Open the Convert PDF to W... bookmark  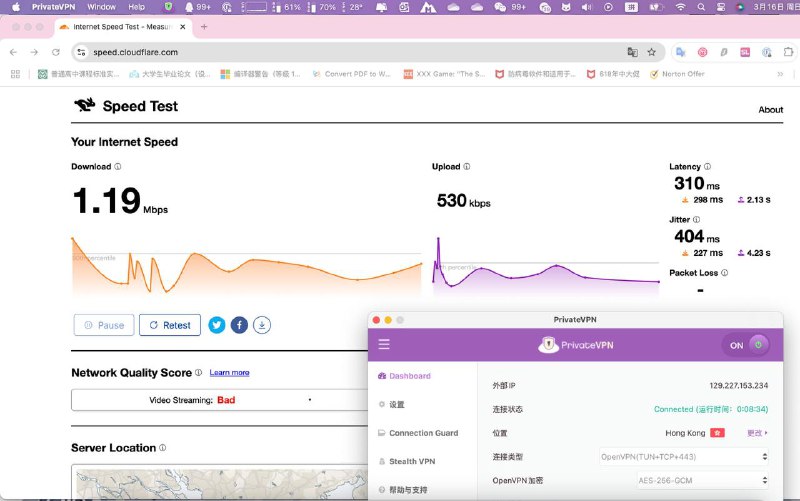pos(352,74)
